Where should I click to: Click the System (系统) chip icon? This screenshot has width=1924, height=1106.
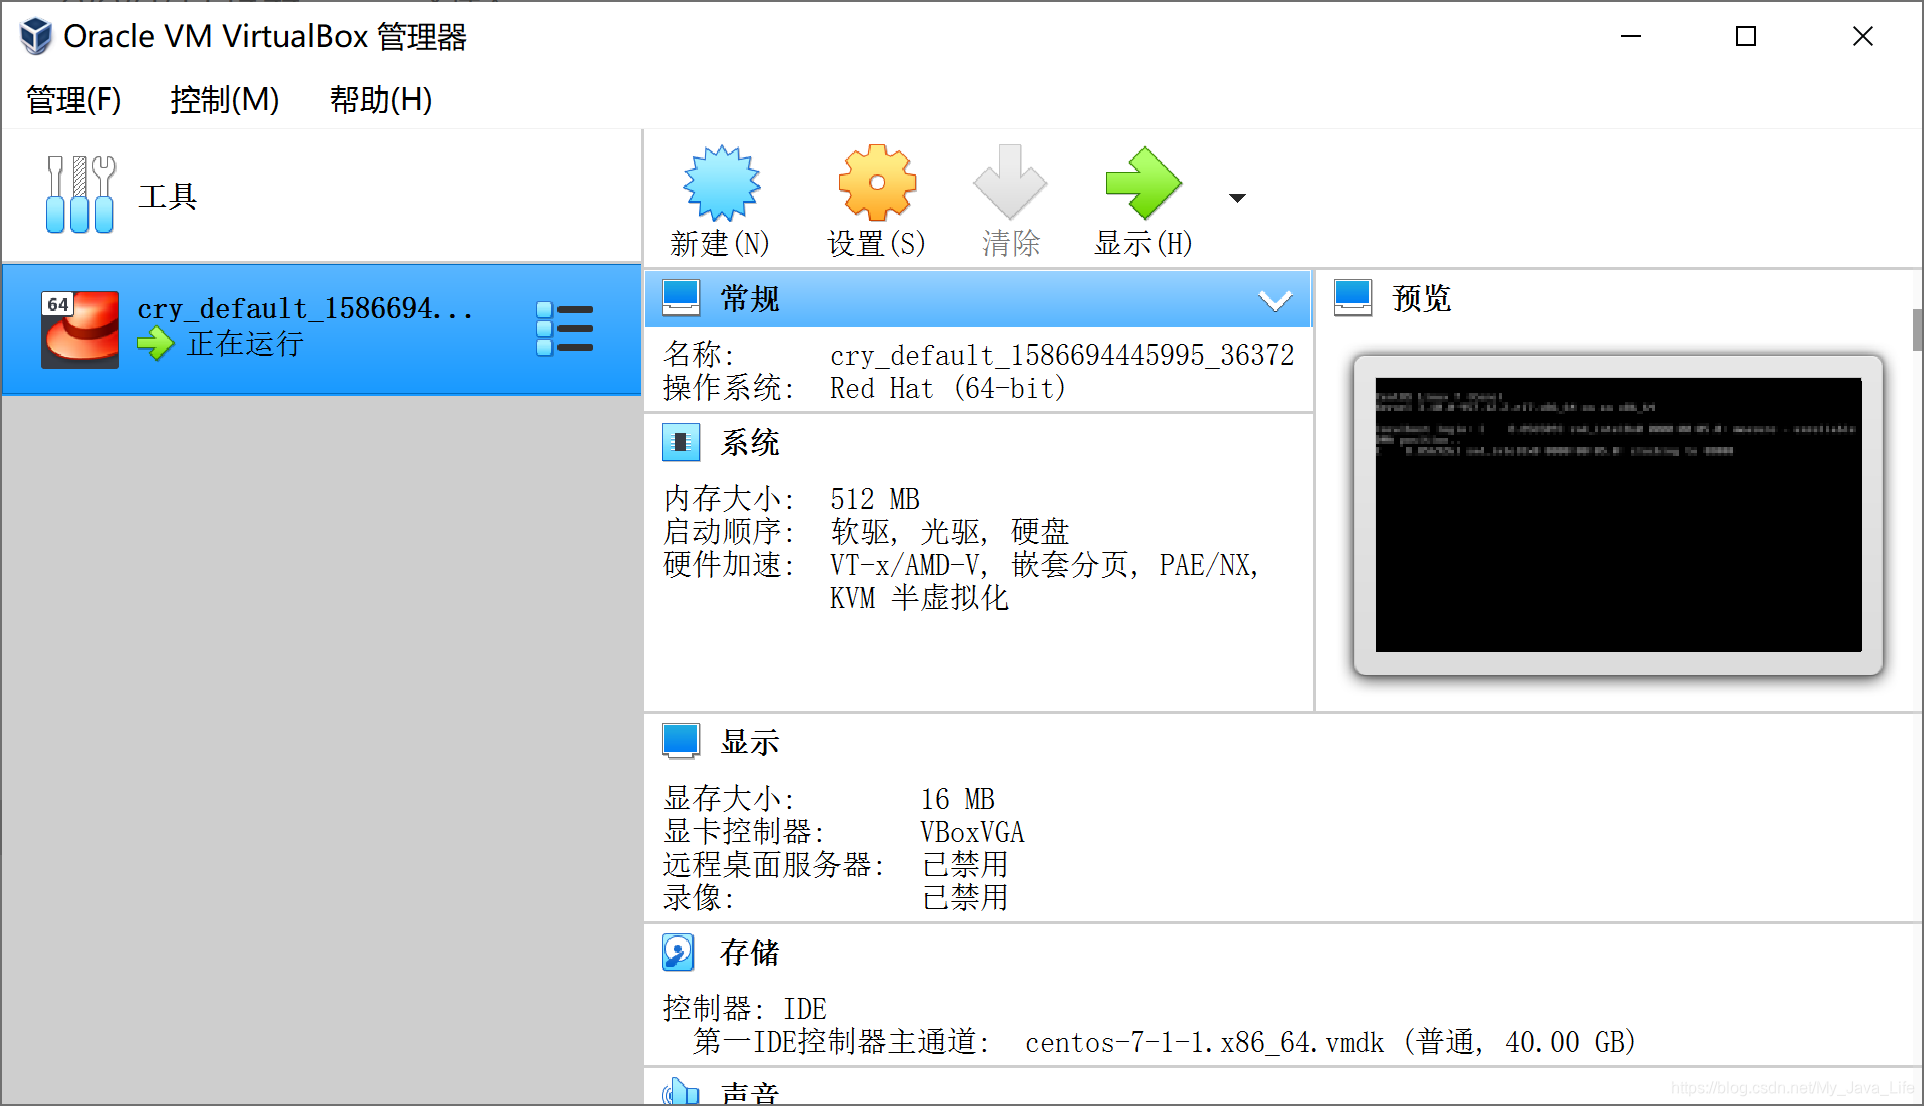pyautogui.click(x=681, y=442)
